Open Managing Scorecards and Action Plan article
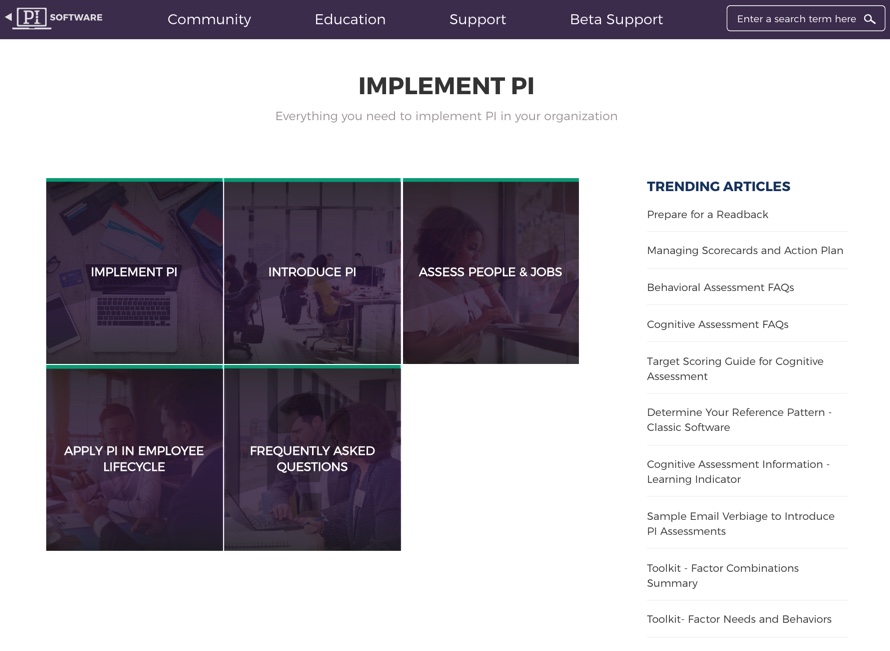 coord(744,251)
